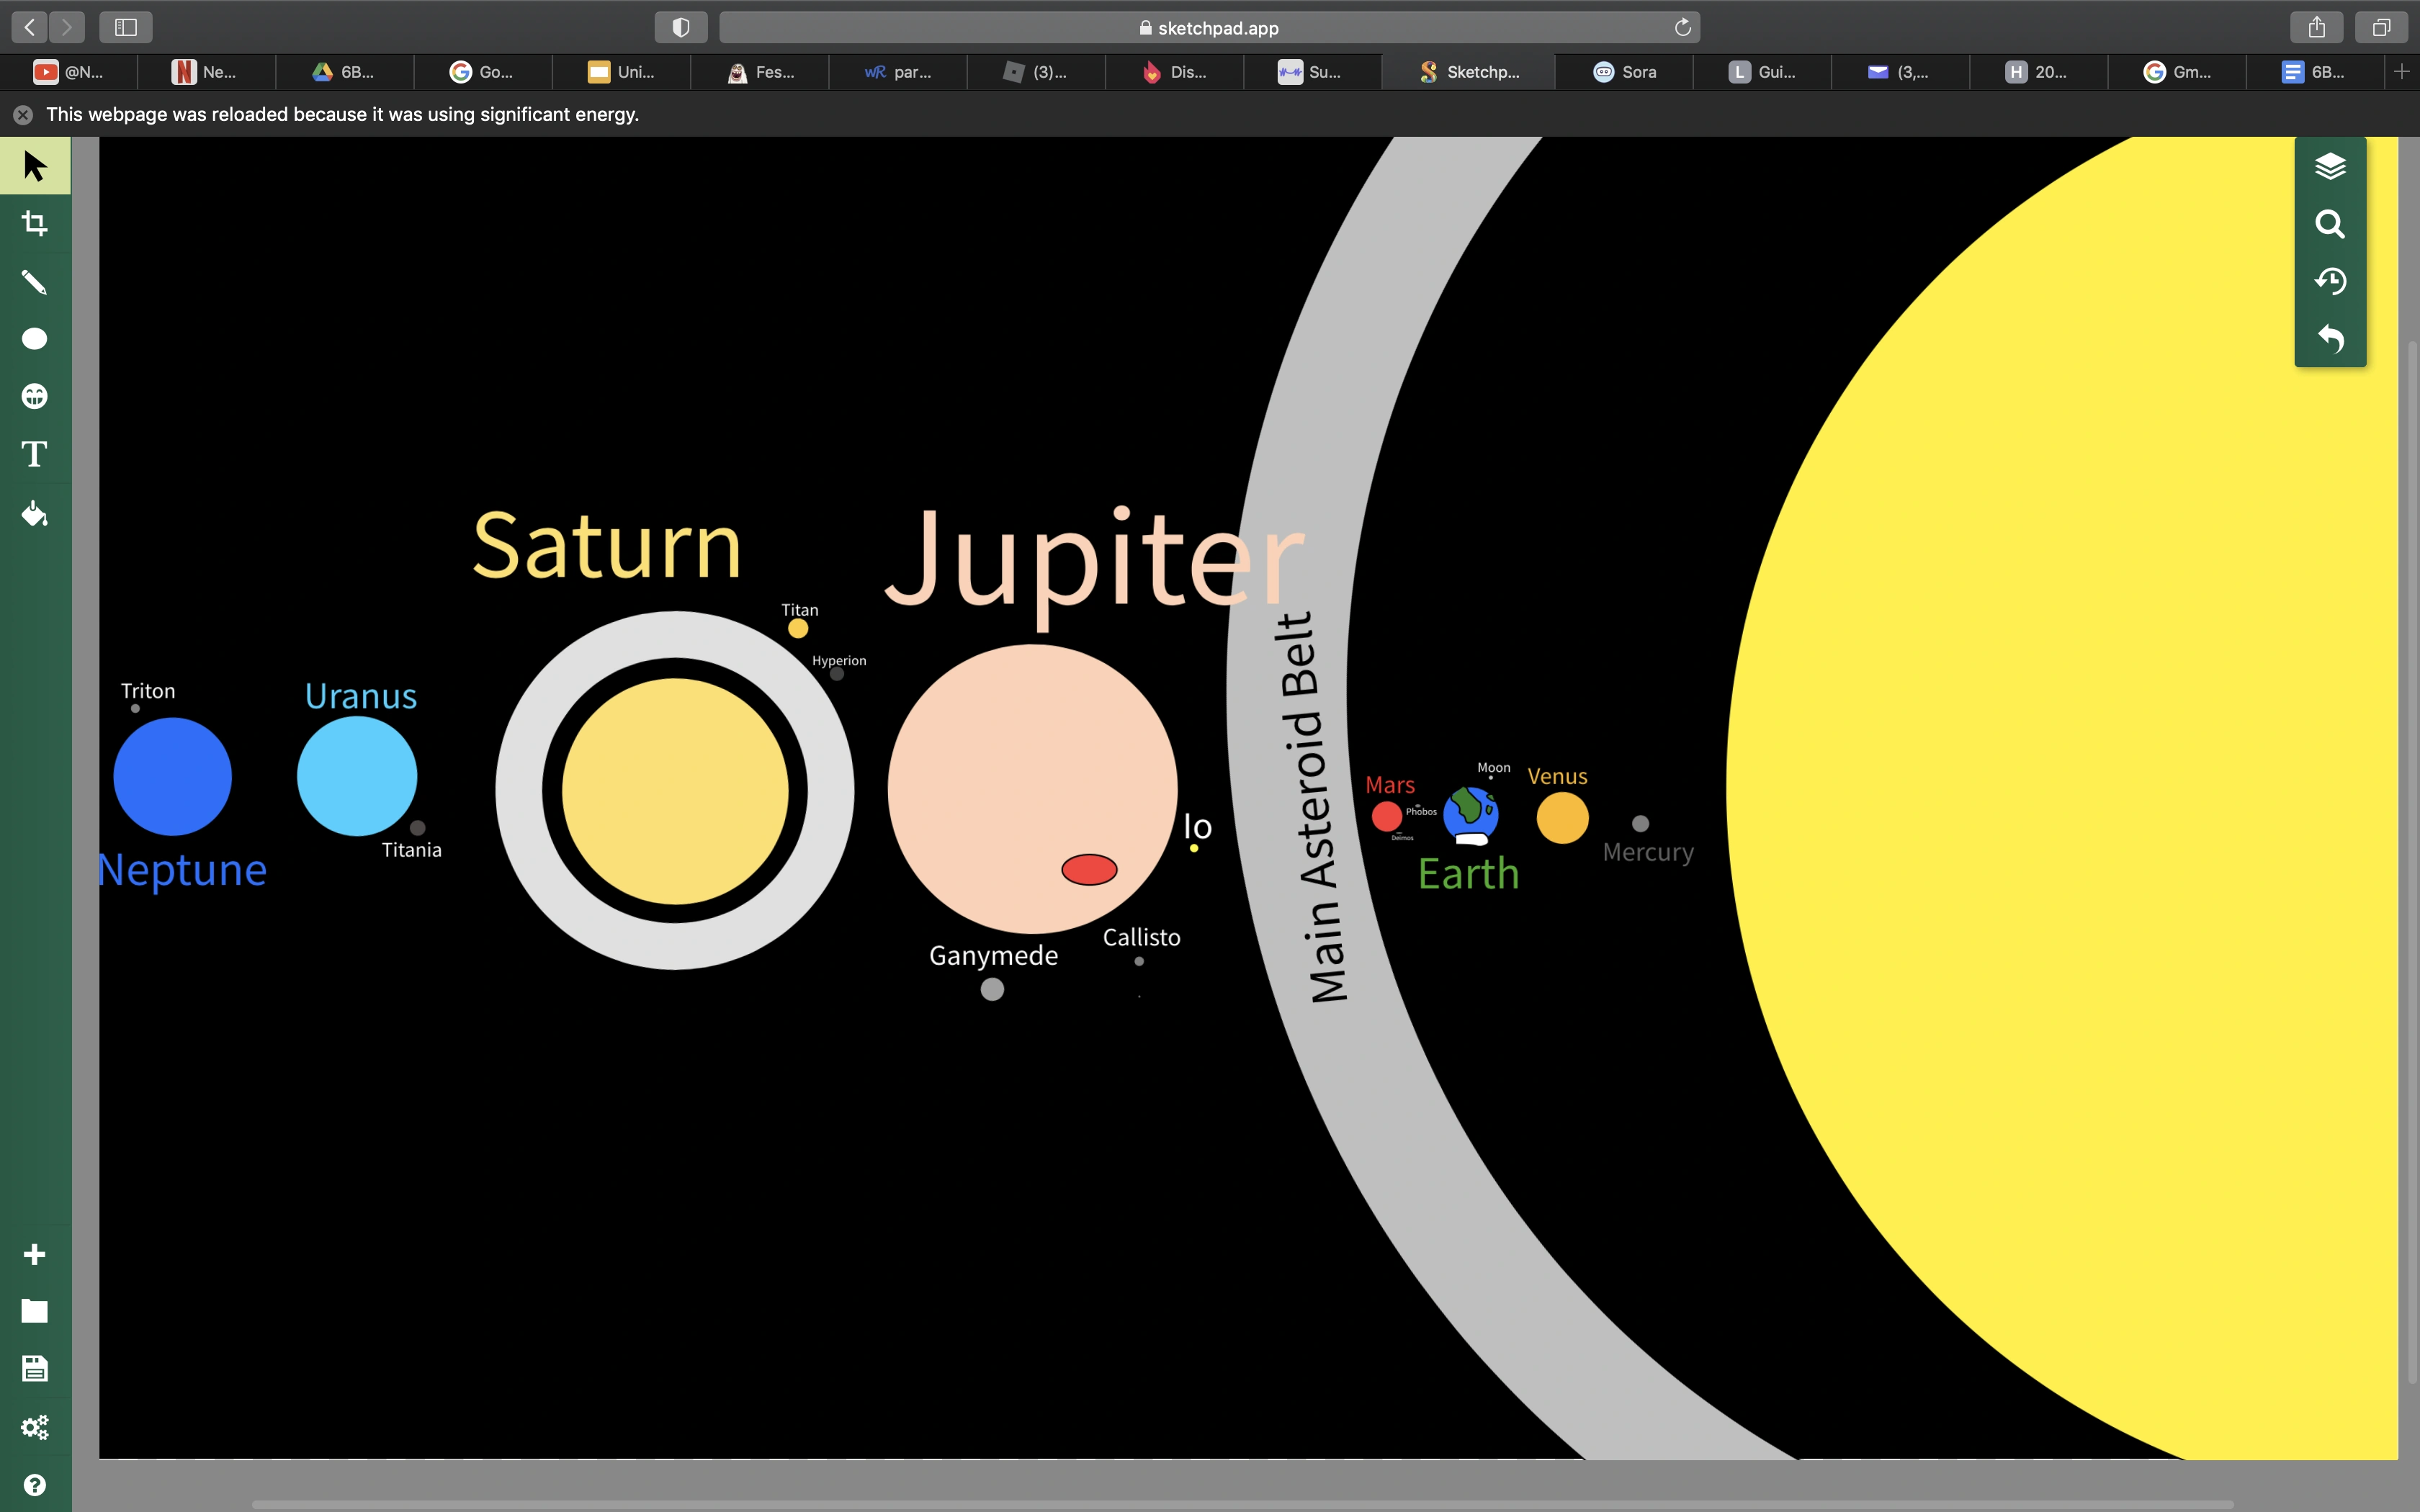Open the History clock icon

coord(2330,281)
